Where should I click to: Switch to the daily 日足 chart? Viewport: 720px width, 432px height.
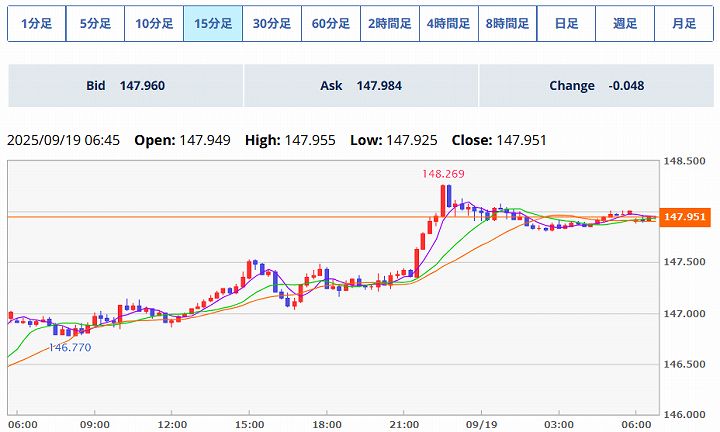[566, 23]
